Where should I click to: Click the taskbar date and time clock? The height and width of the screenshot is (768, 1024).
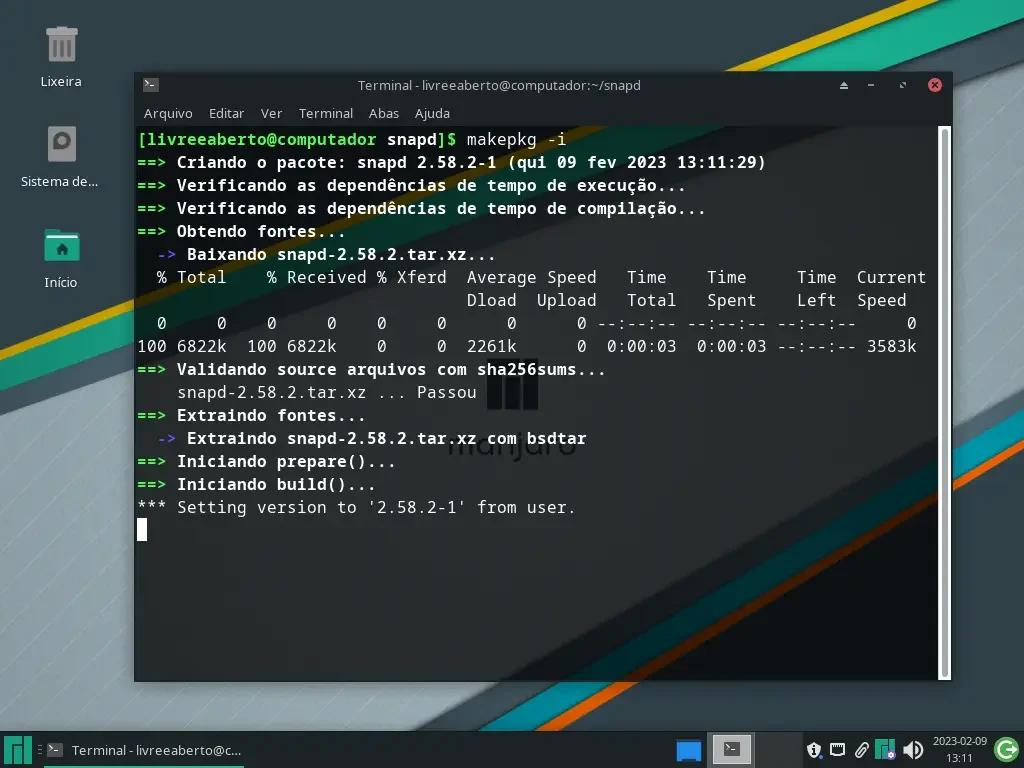[959, 749]
